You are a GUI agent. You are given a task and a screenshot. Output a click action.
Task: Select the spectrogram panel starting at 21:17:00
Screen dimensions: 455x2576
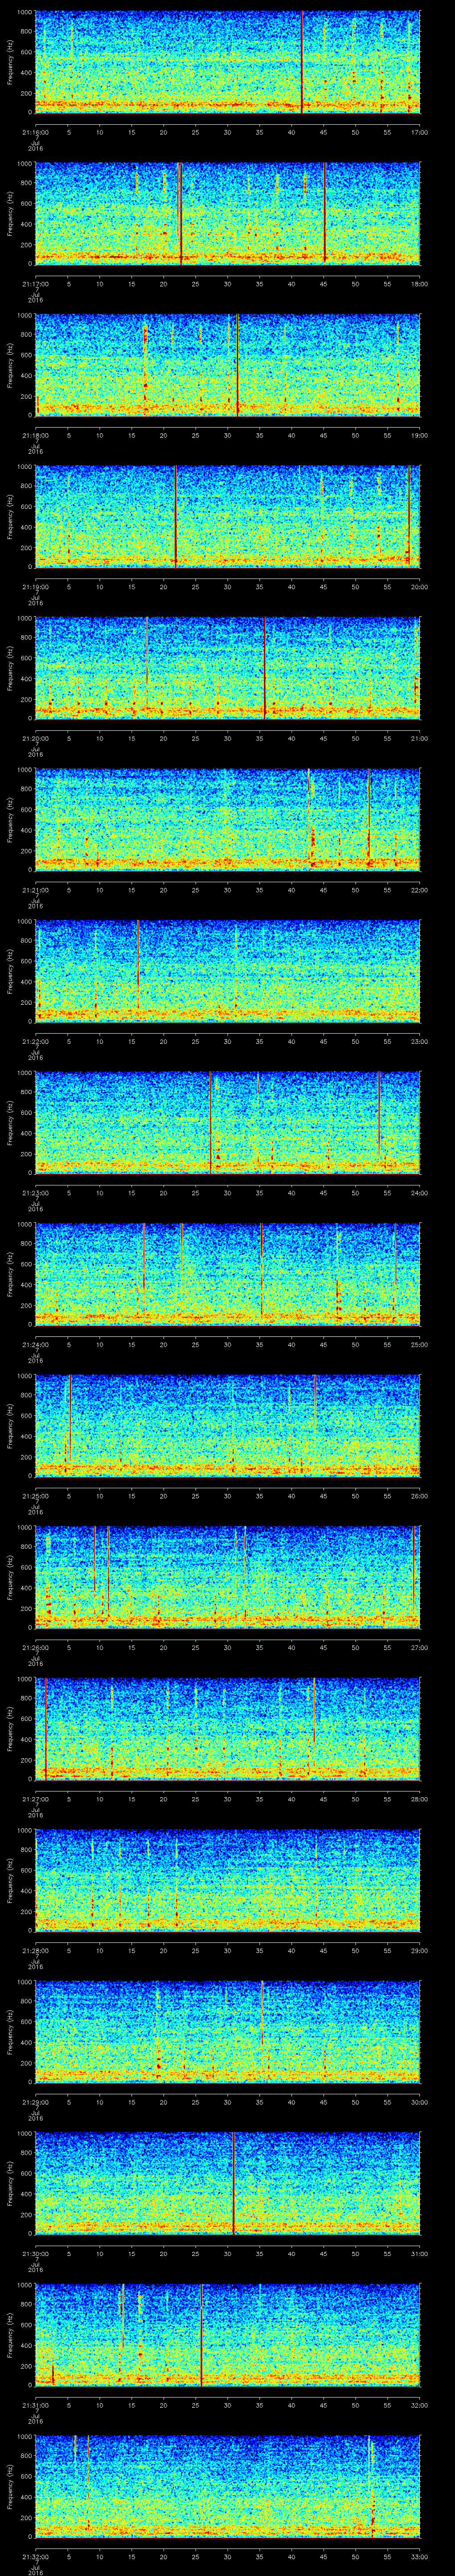(227, 214)
